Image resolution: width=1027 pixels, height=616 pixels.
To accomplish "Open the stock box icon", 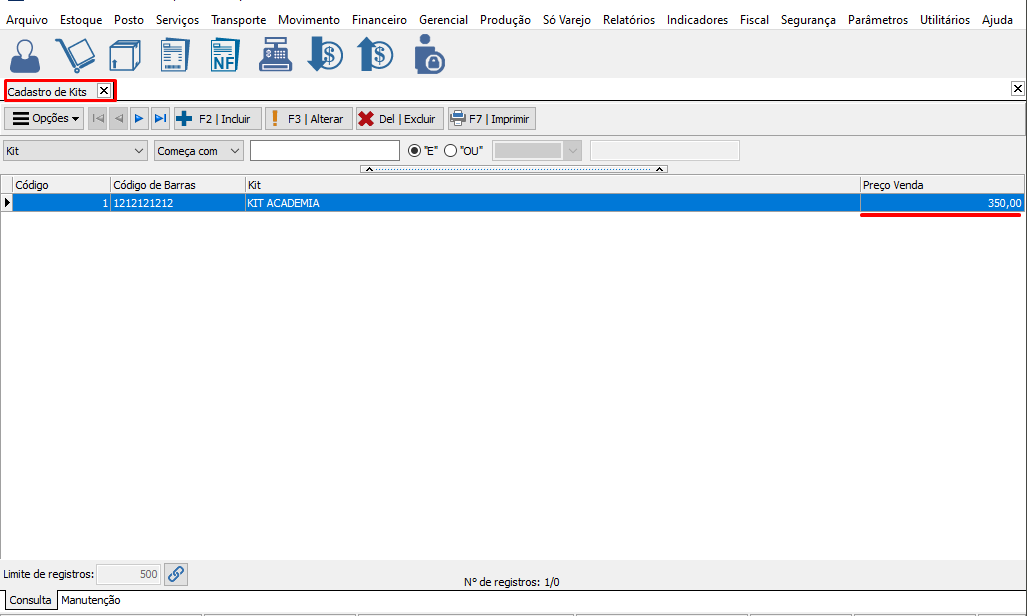I will pyautogui.click(x=125, y=54).
